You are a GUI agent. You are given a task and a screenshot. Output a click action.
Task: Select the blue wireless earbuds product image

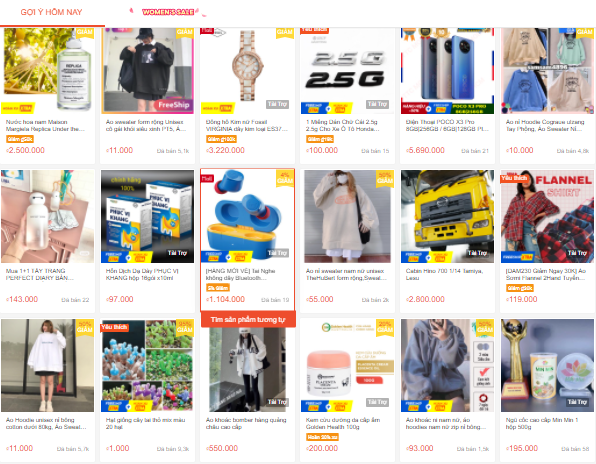tap(247, 216)
